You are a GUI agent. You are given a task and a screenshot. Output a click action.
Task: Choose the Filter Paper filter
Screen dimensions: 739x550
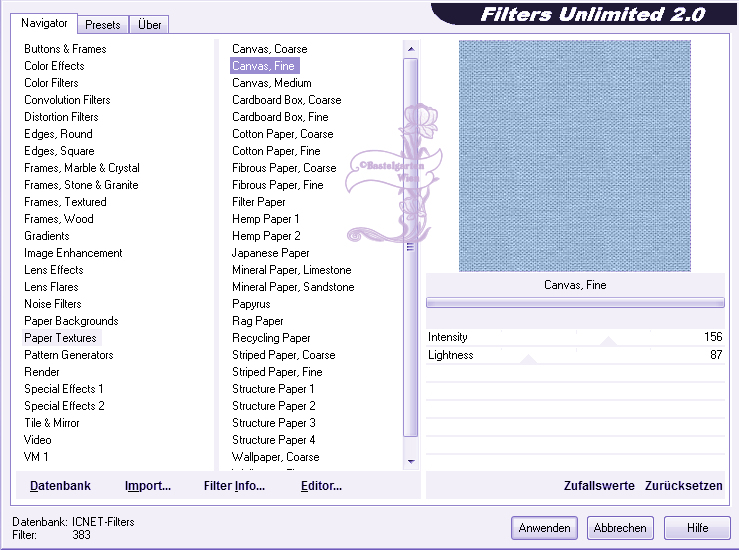[258, 202]
